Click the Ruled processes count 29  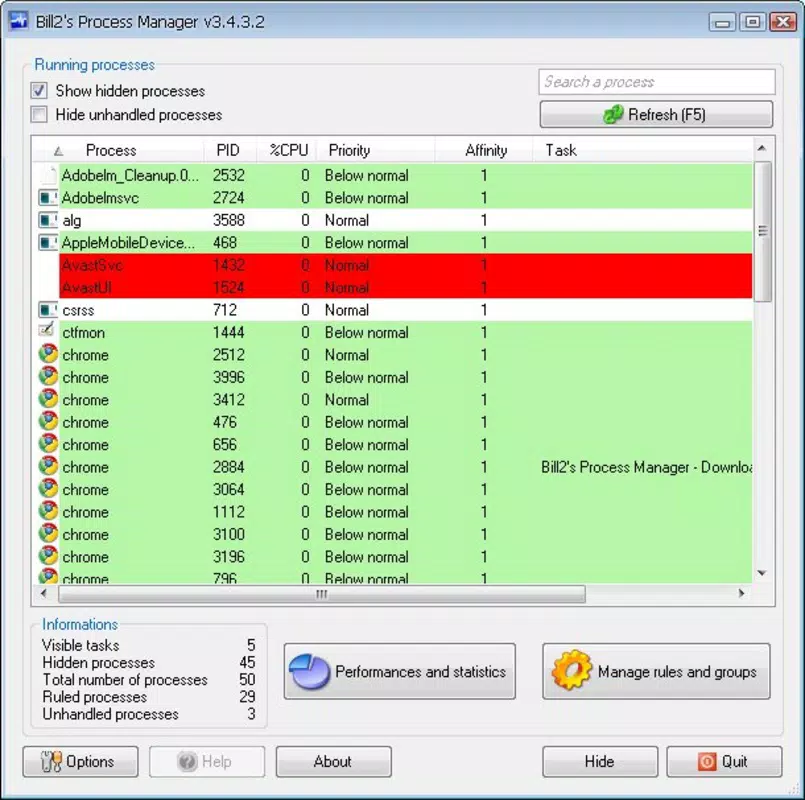[x=247, y=697]
